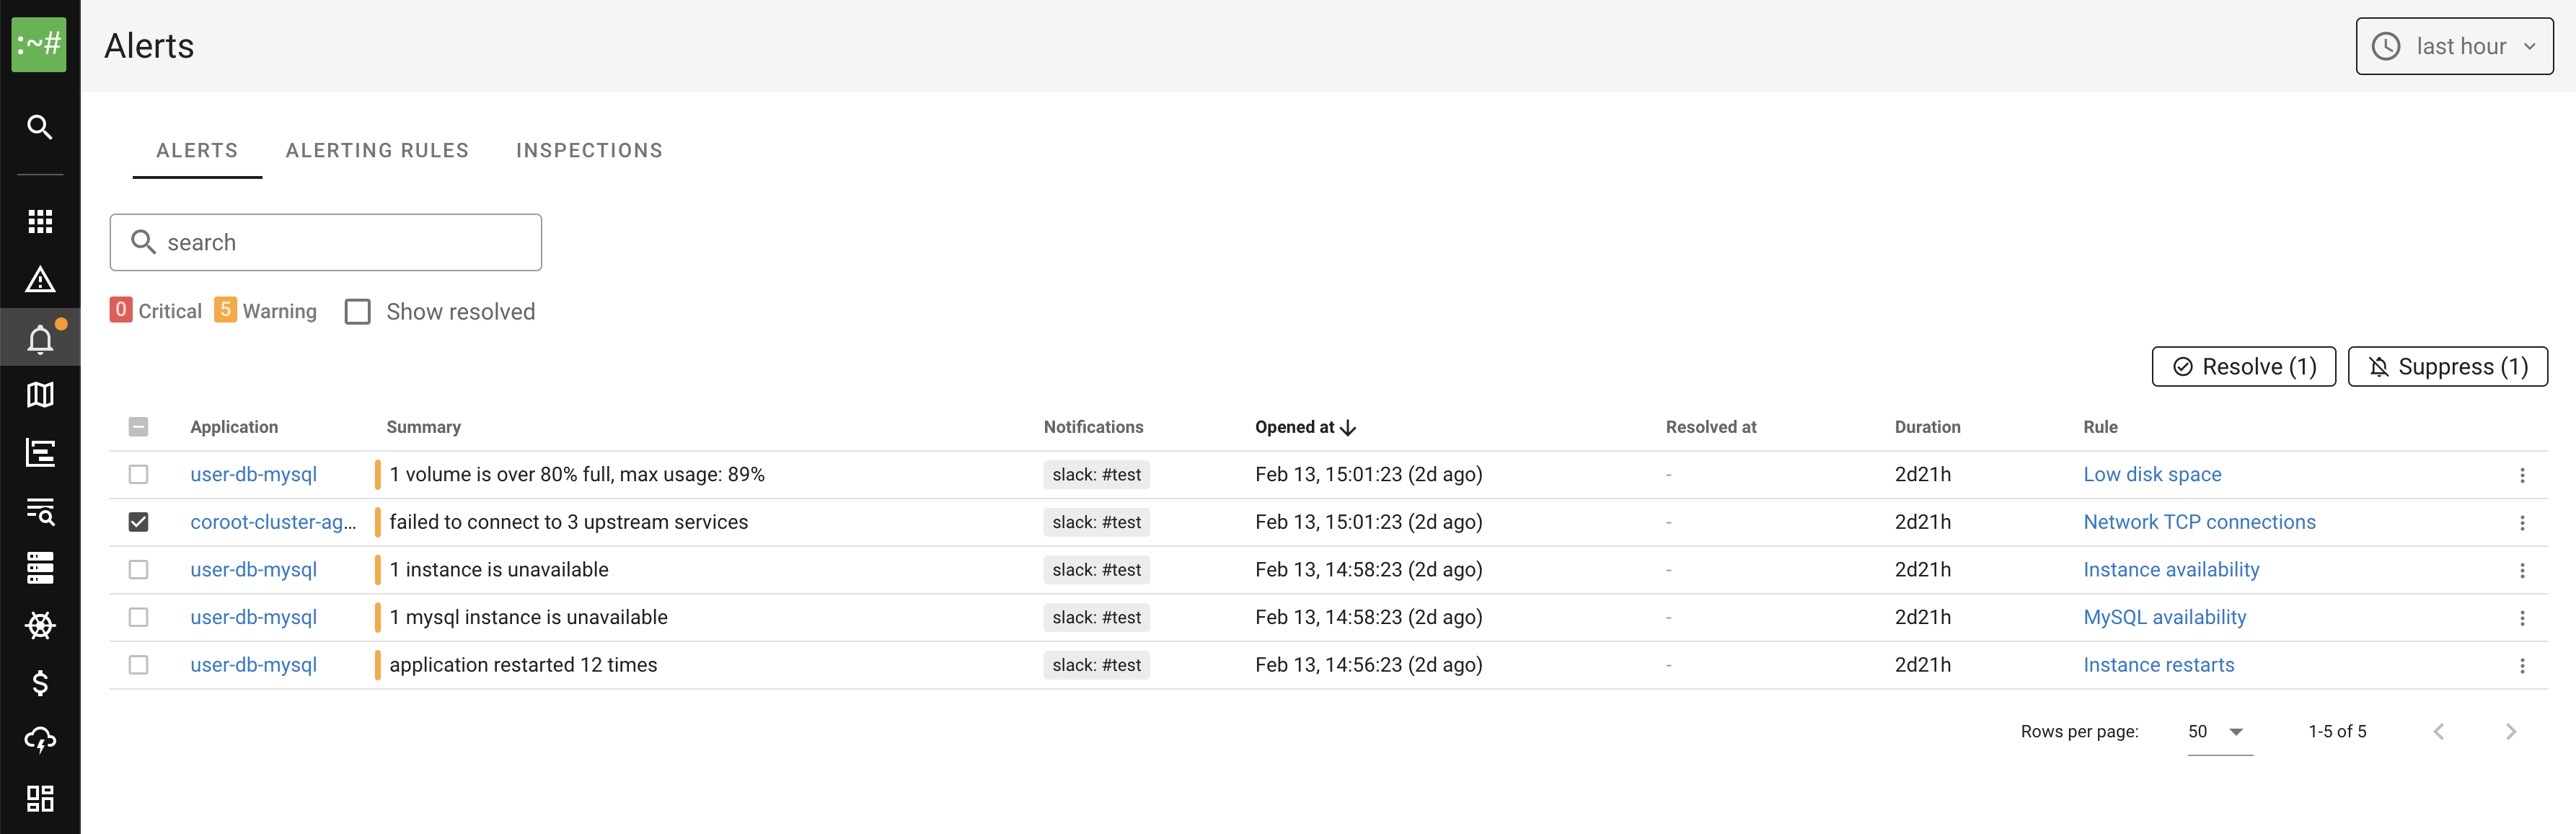Image resolution: width=2576 pixels, height=834 pixels.
Task: Expand the rows per page dropdown
Action: [2219, 732]
